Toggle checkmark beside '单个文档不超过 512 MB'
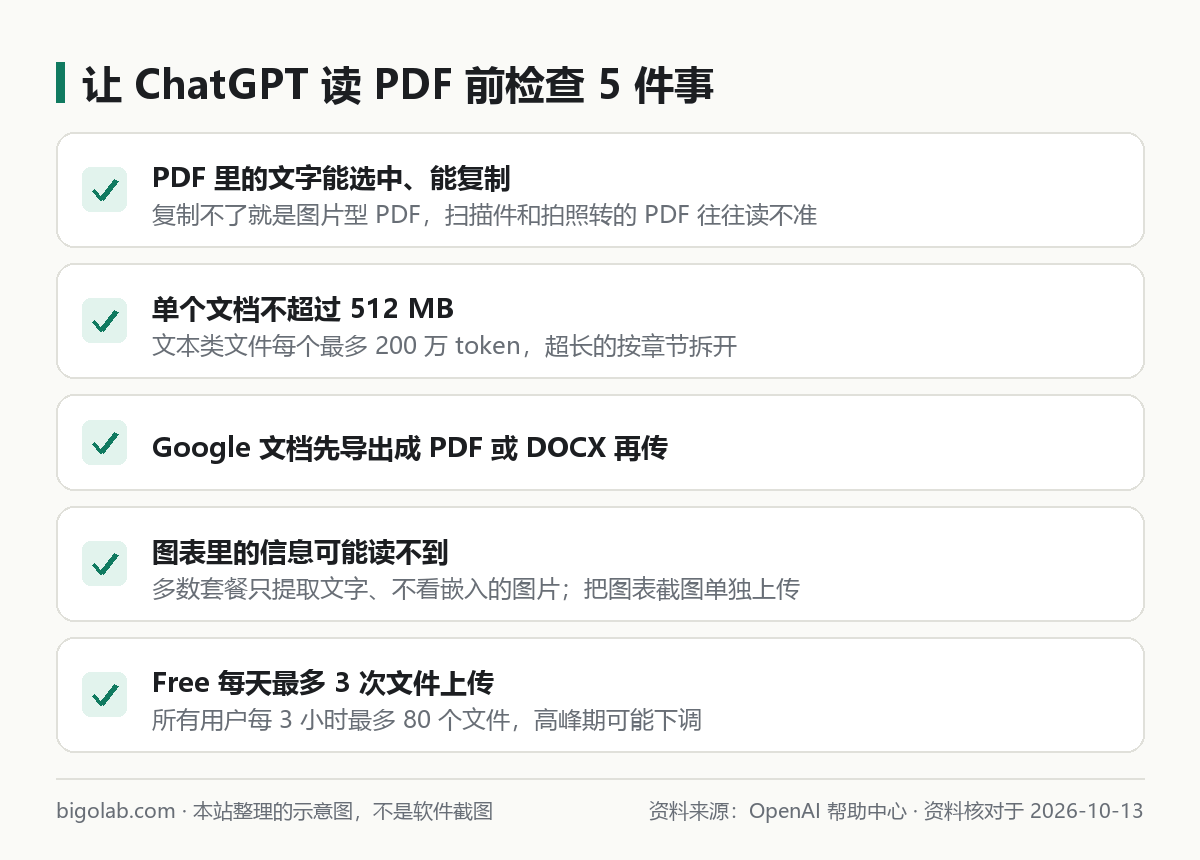1200x860 pixels. point(104,321)
